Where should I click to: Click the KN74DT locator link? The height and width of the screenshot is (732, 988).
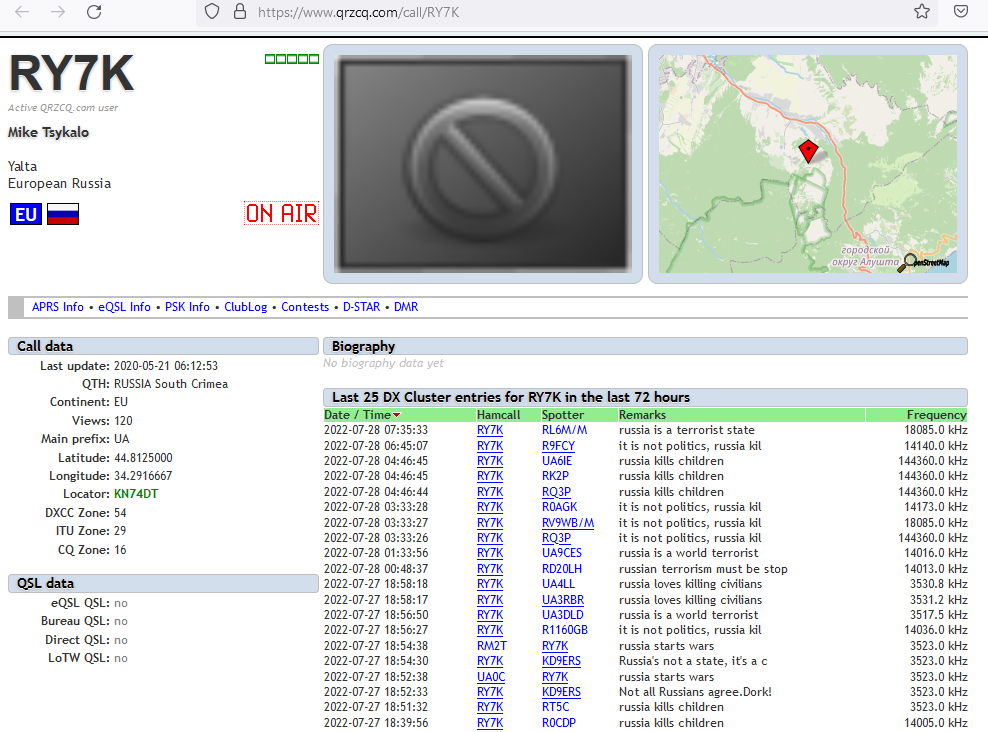point(136,494)
